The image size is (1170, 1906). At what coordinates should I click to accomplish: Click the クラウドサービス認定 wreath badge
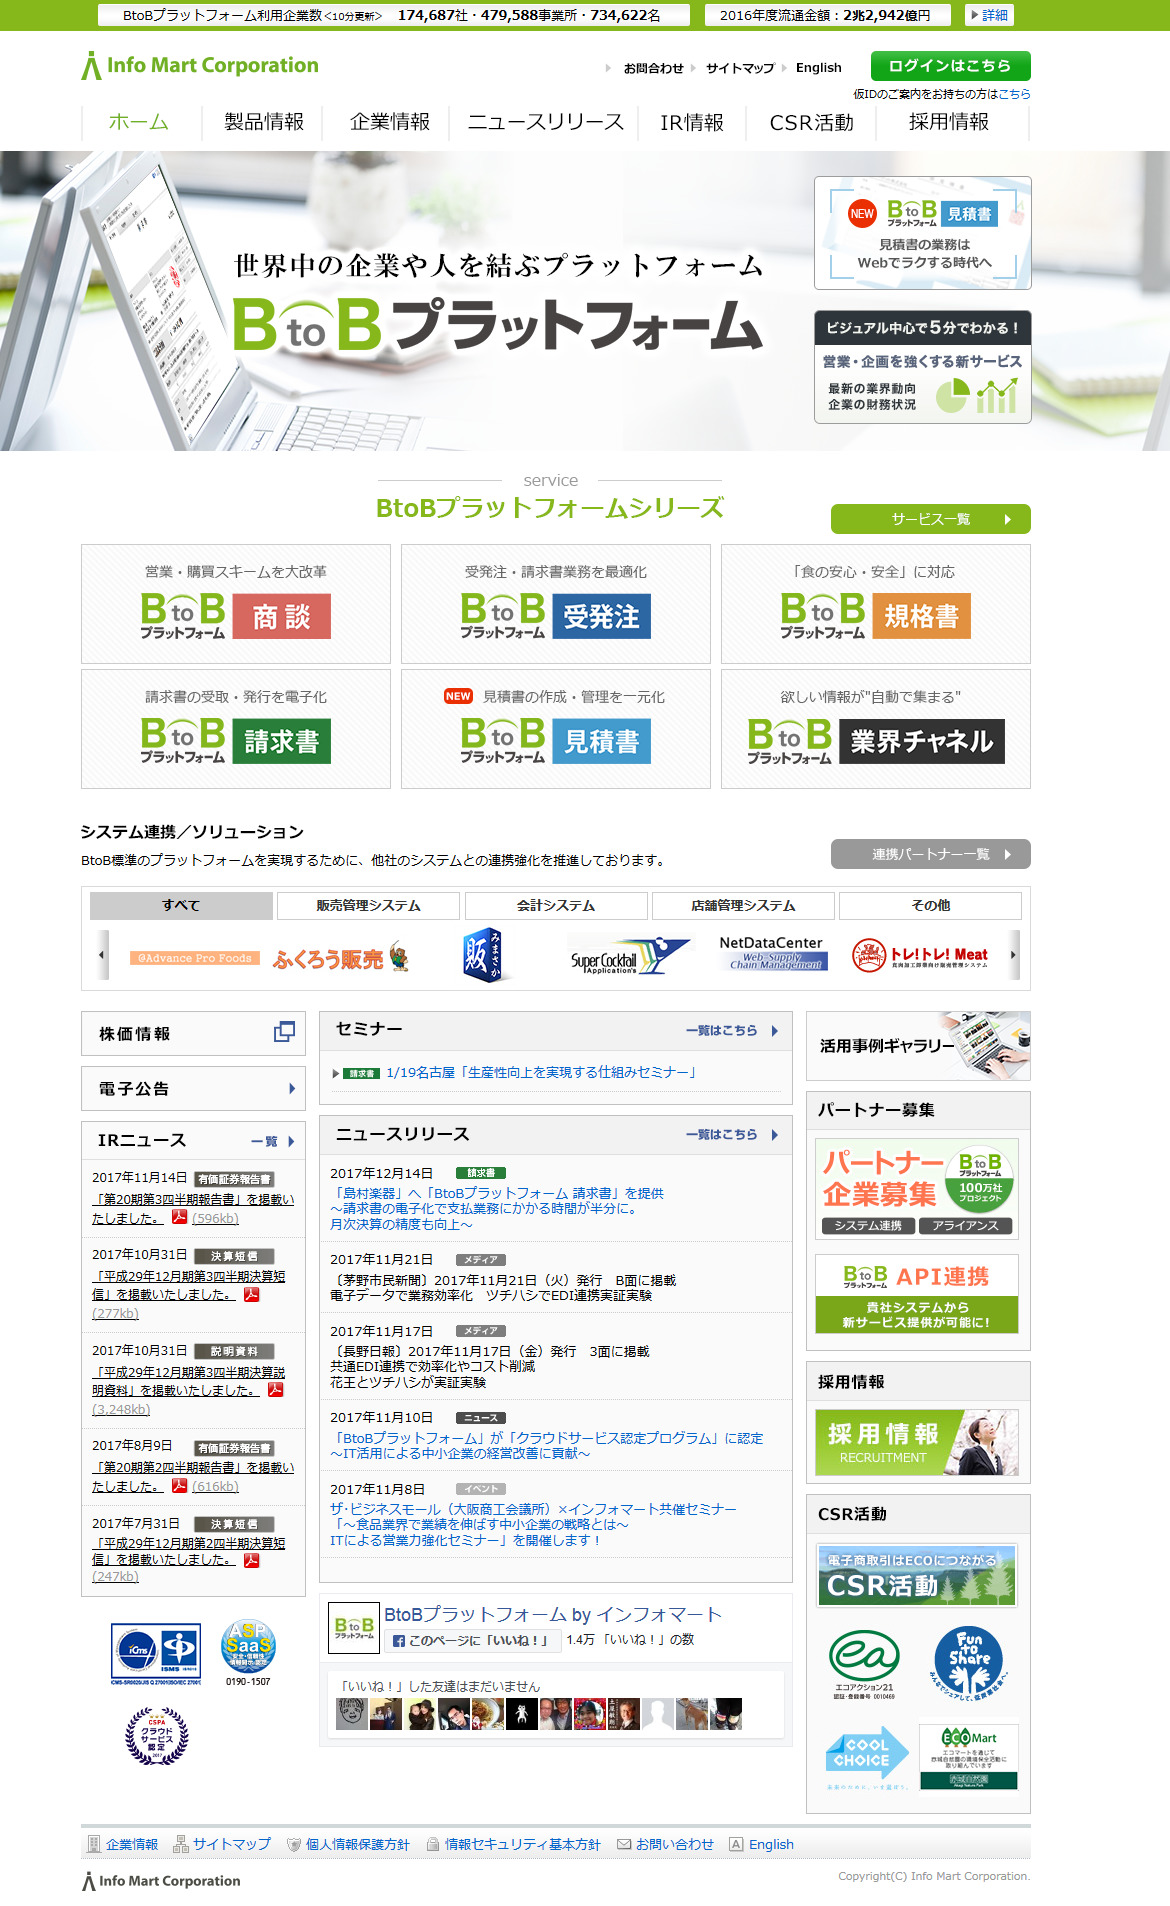point(157,1735)
